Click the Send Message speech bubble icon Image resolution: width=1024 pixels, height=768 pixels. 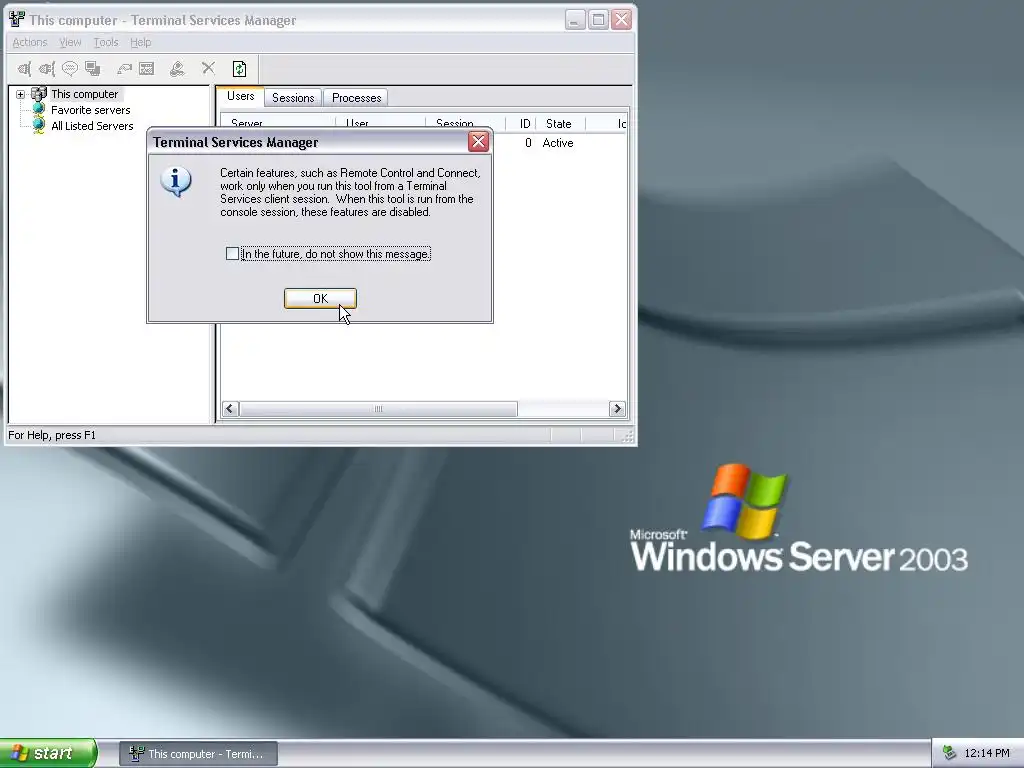point(69,69)
